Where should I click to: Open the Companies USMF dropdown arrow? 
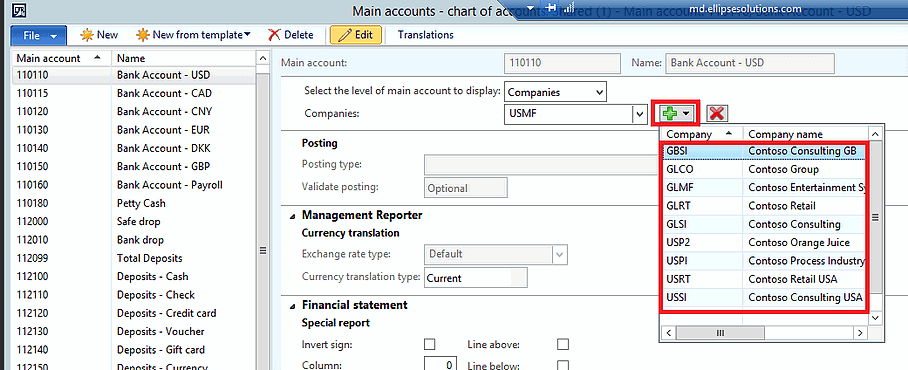click(639, 114)
